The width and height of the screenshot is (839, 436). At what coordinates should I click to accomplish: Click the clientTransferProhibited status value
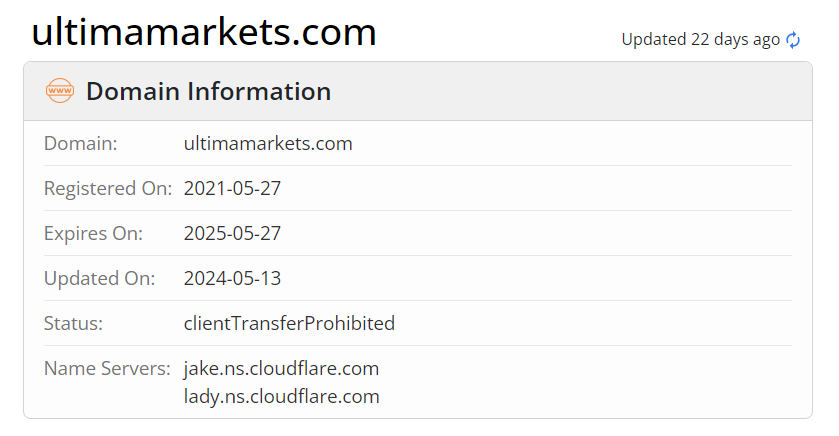(x=289, y=323)
